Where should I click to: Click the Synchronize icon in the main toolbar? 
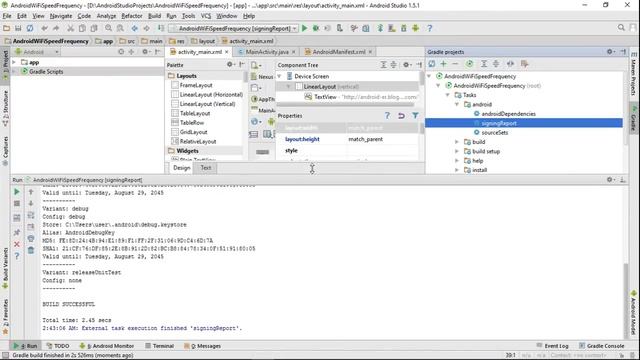coord(30,28)
